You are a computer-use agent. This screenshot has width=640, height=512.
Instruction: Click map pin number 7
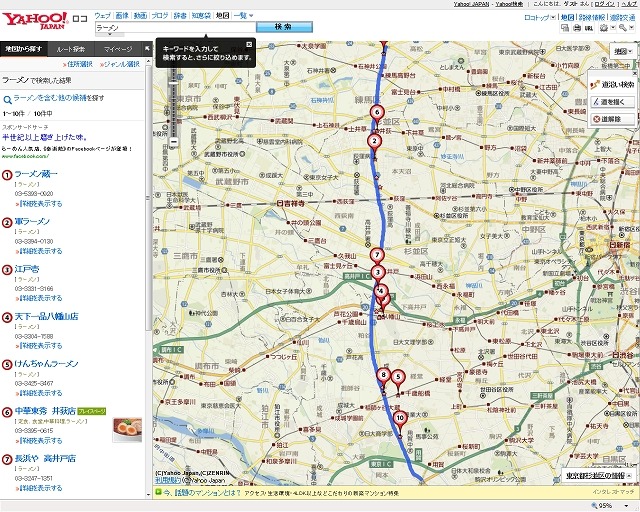click(x=377, y=256)
